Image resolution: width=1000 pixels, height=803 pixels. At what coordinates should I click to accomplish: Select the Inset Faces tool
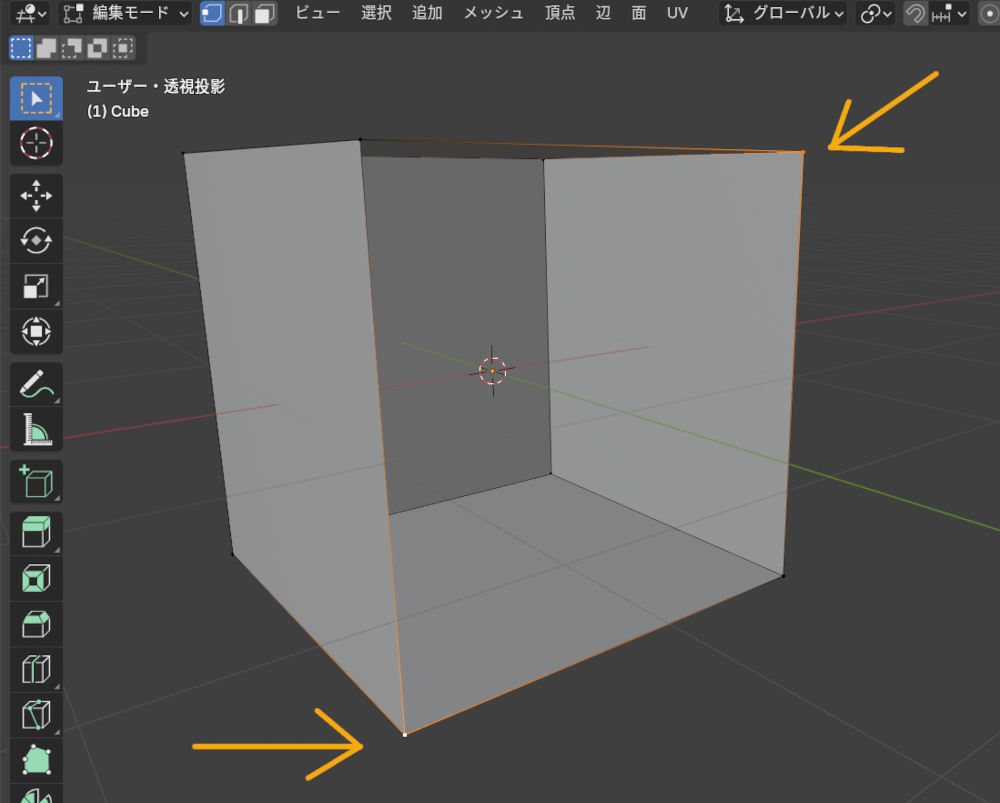[36, 577]
